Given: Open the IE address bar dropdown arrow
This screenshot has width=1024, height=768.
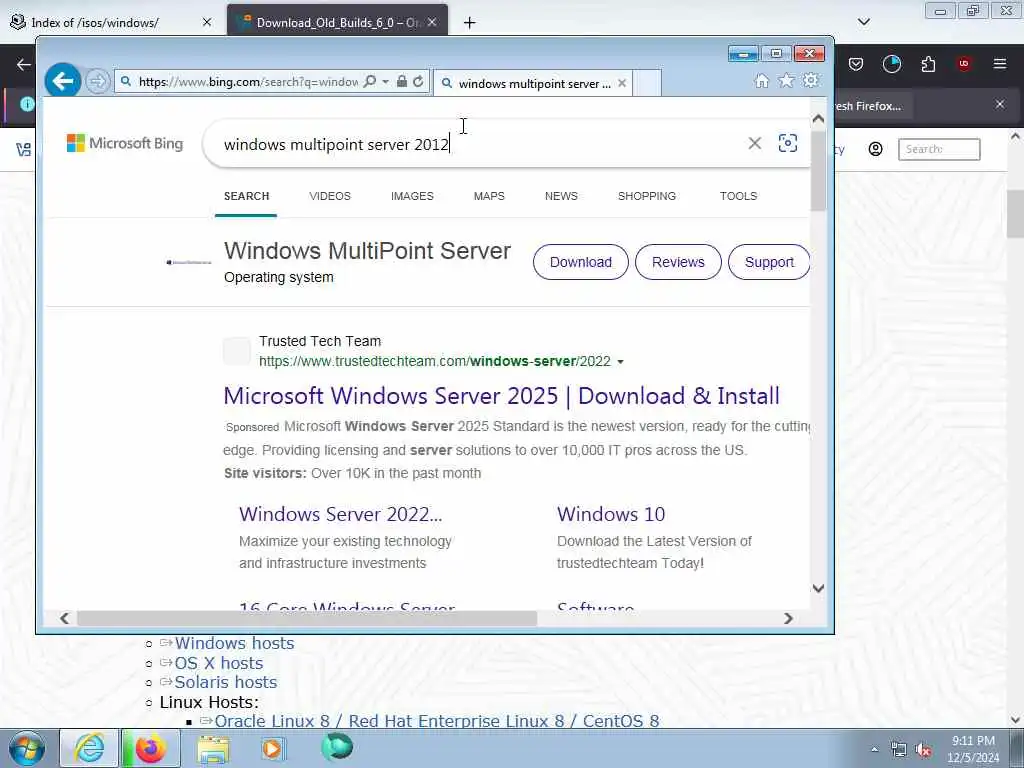Looking at the screenshot, I should 385,82.
